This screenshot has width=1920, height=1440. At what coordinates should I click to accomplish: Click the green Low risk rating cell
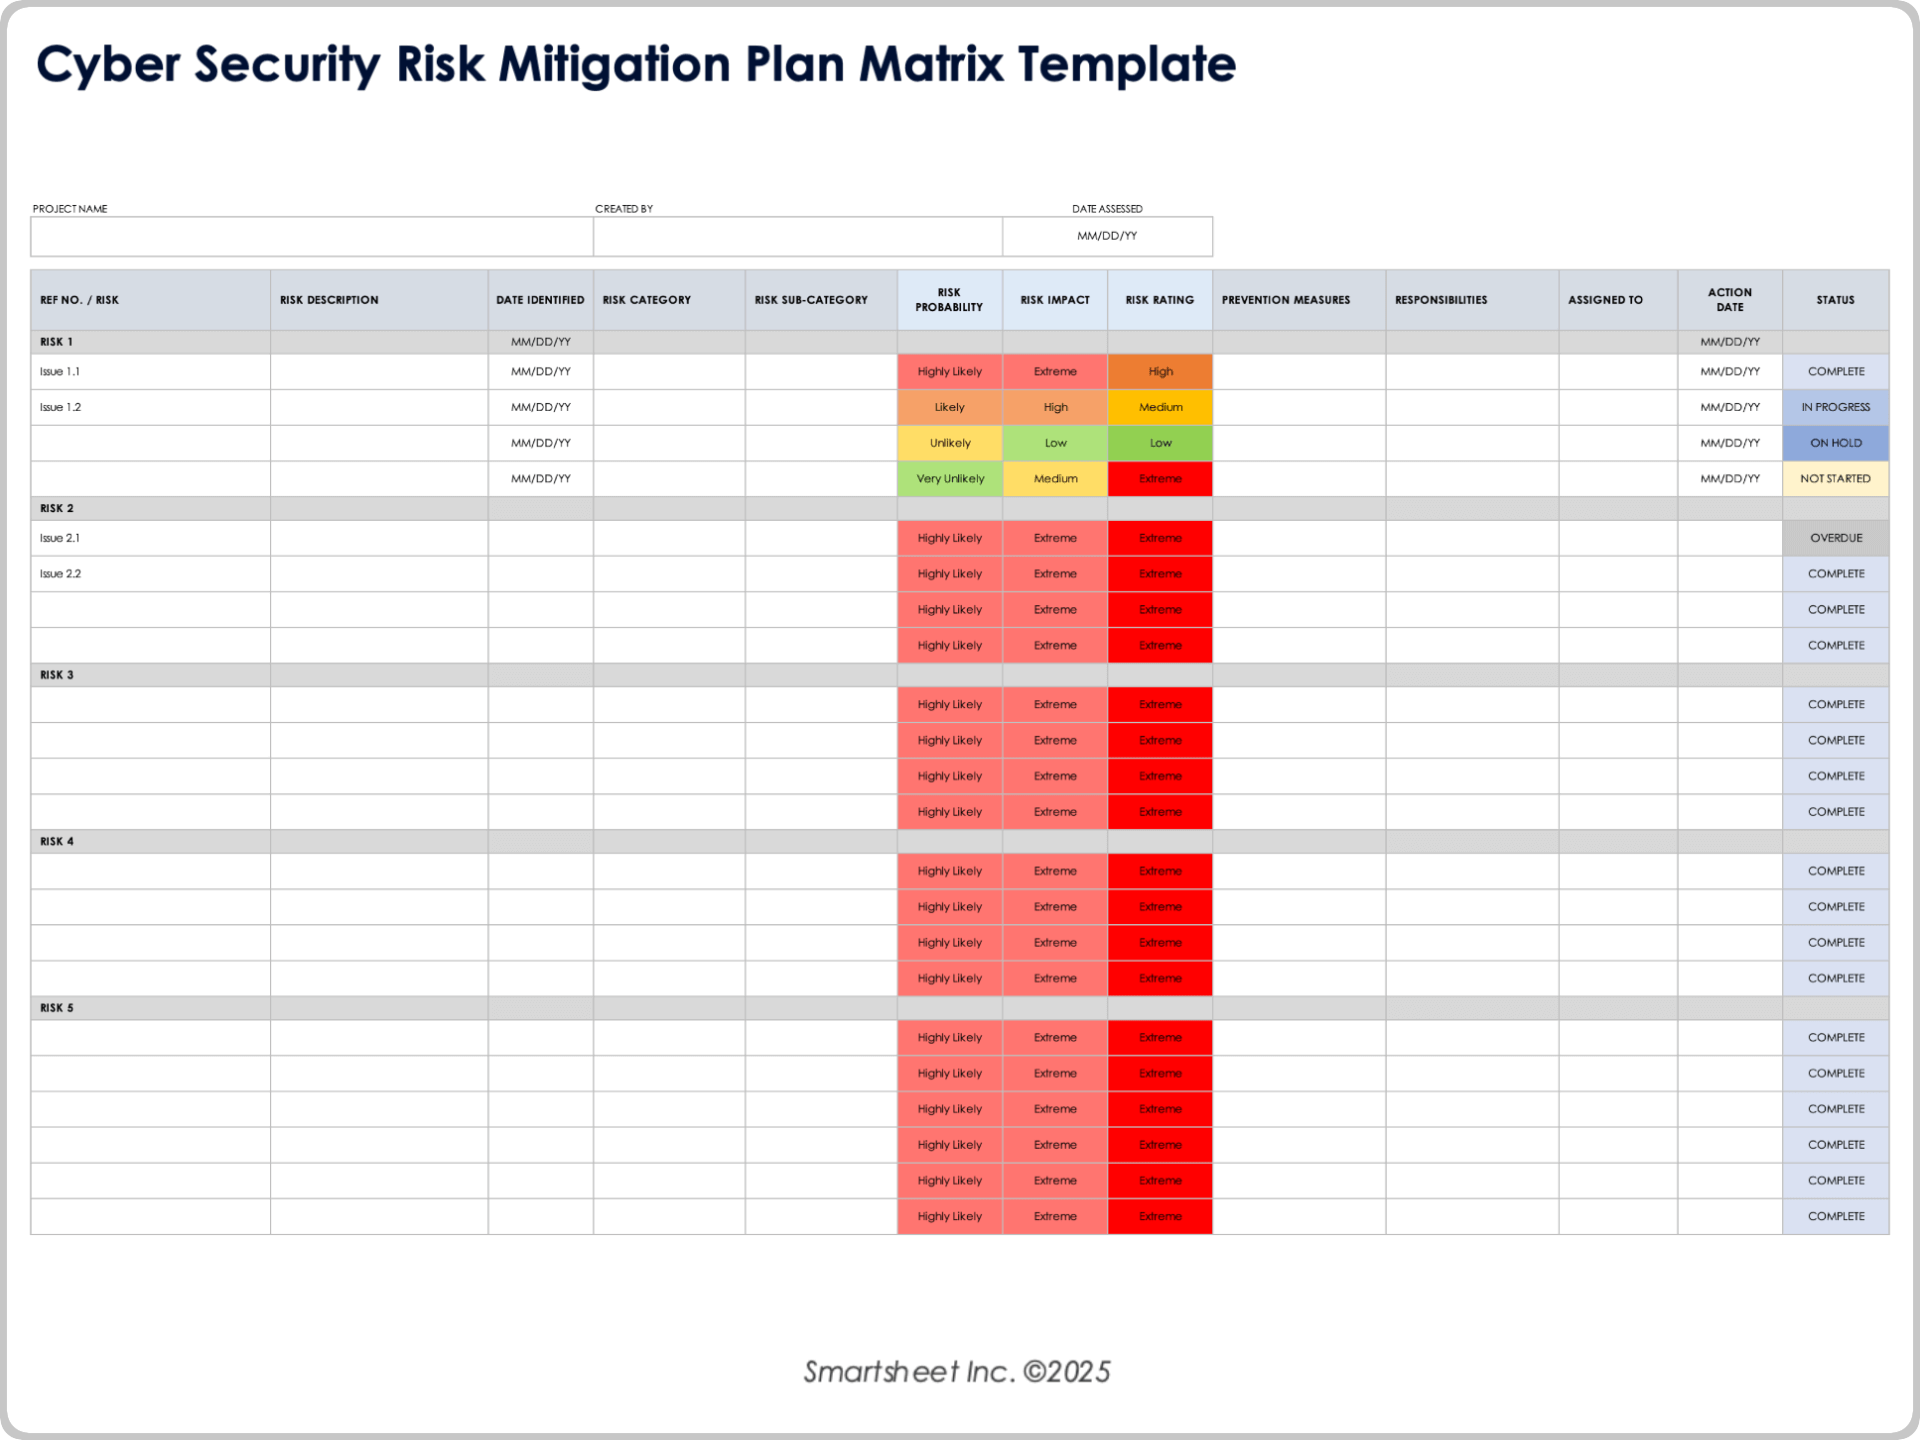click(x=1159, y=442)
